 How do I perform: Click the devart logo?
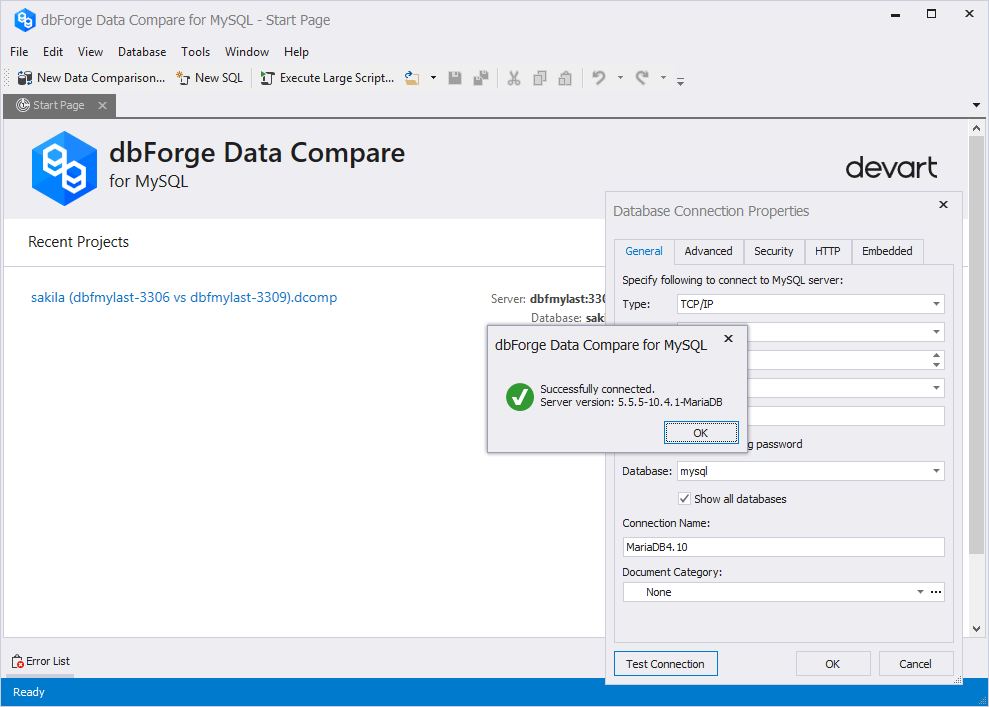tap(891, 168)
